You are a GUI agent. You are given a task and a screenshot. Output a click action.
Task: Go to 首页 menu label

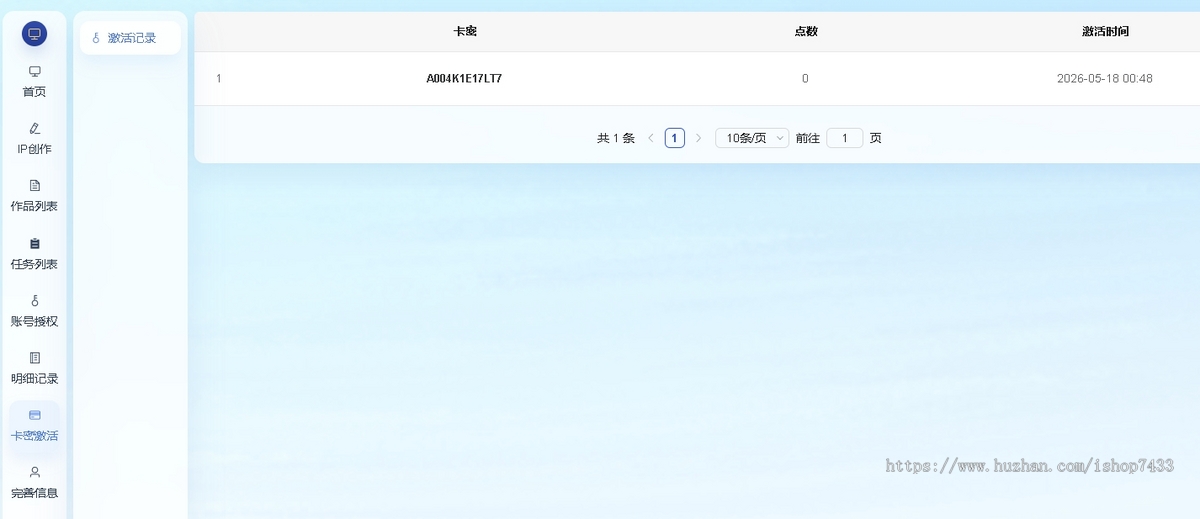35,92
